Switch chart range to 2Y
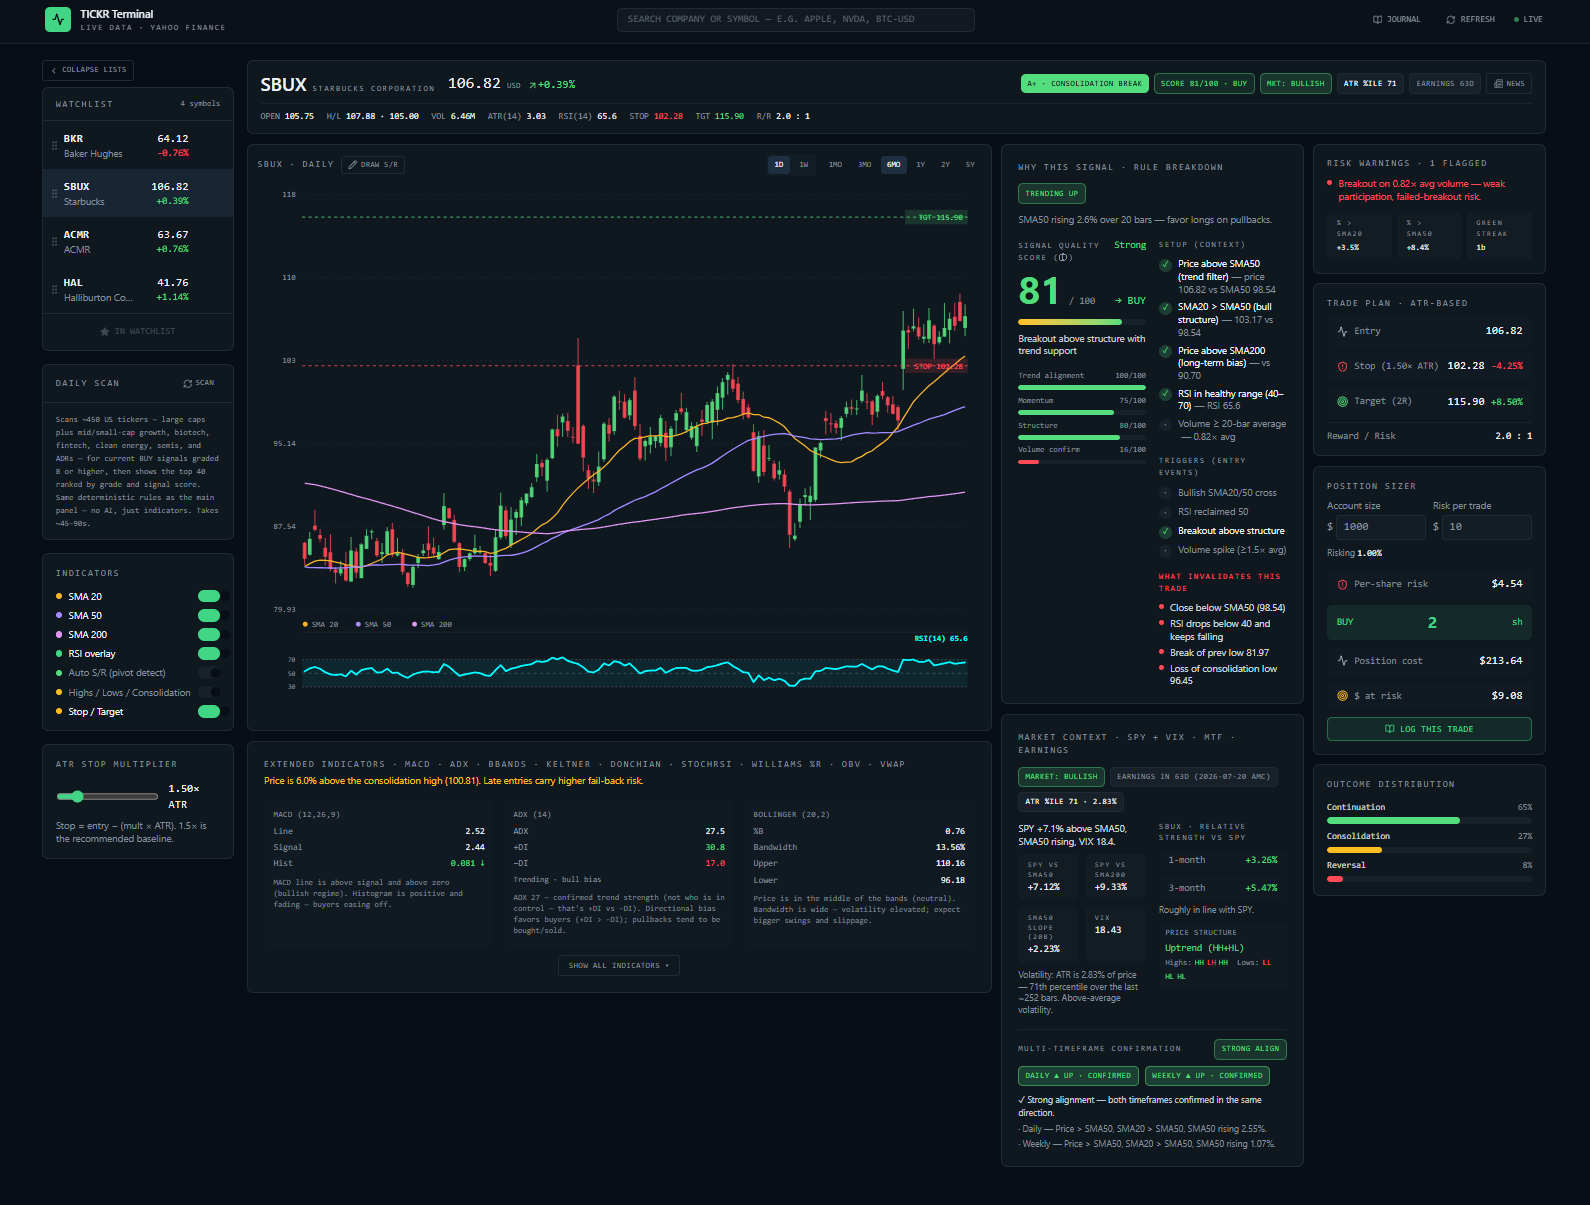 click(945, 164)
